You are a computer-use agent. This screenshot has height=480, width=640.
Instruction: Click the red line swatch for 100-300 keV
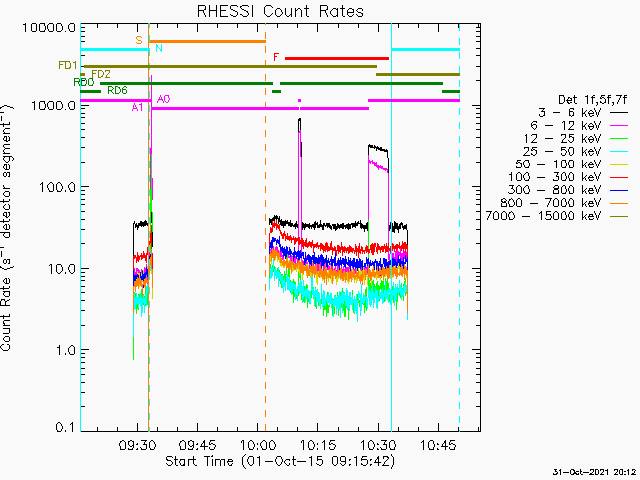[x=619, y=178]
